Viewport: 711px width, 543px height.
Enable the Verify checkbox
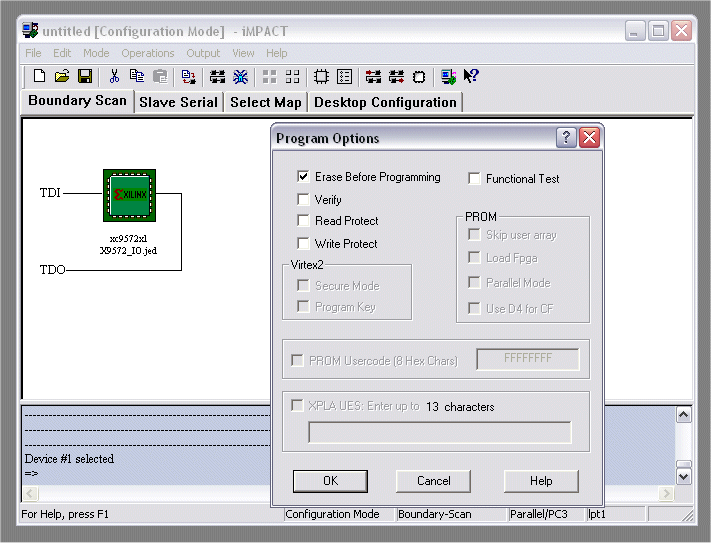coord(303,199)
